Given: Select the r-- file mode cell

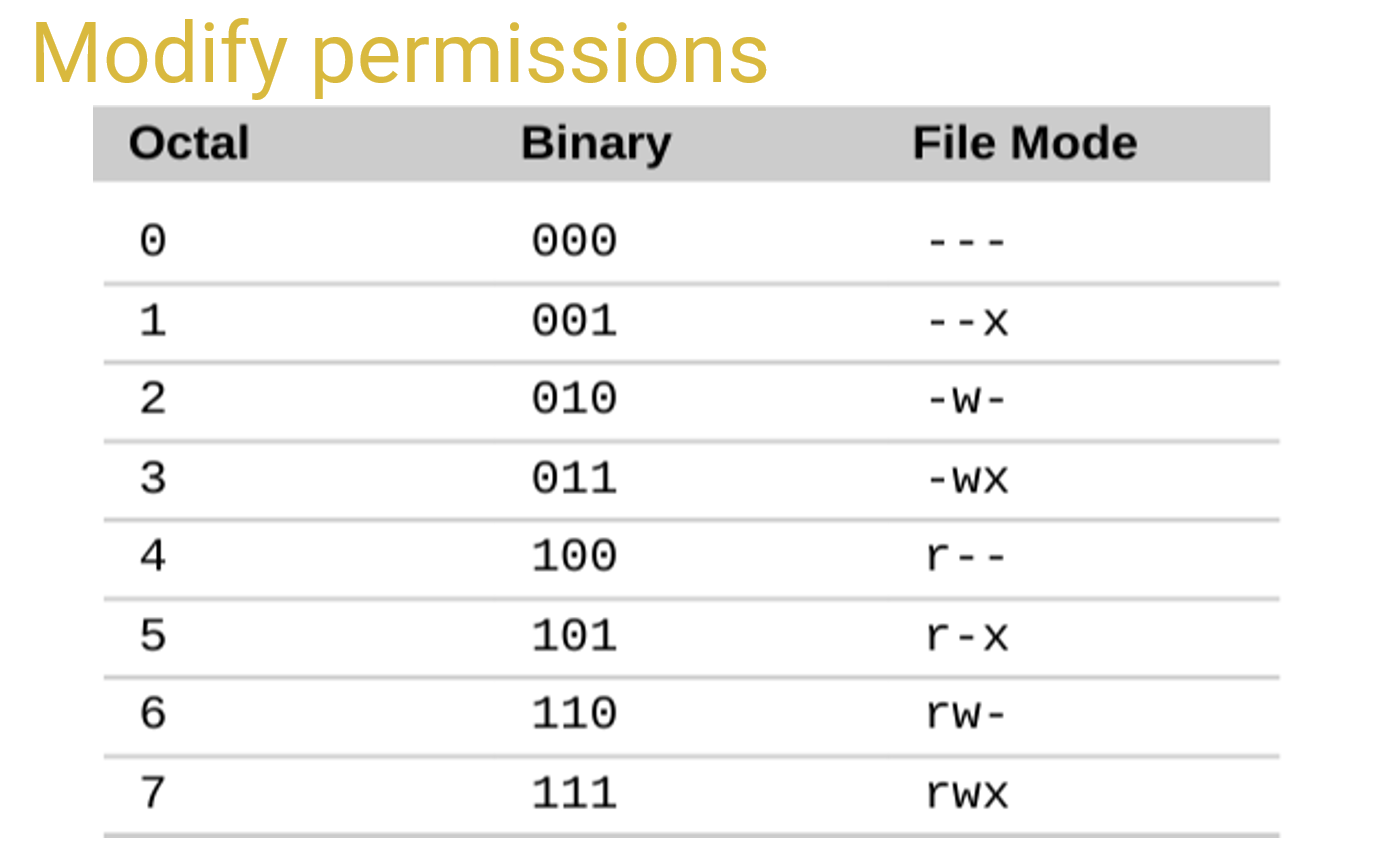Looking at the screenshot, I should 967,556.
